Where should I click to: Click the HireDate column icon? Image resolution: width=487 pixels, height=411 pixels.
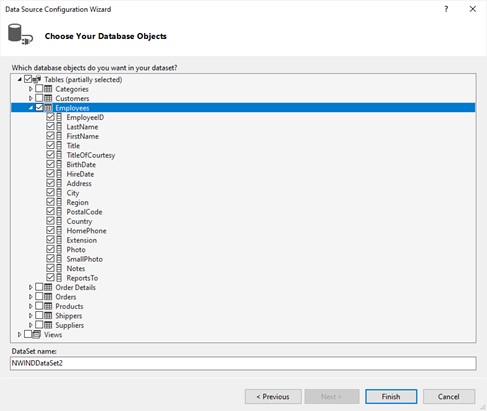[x=59, y=174]
